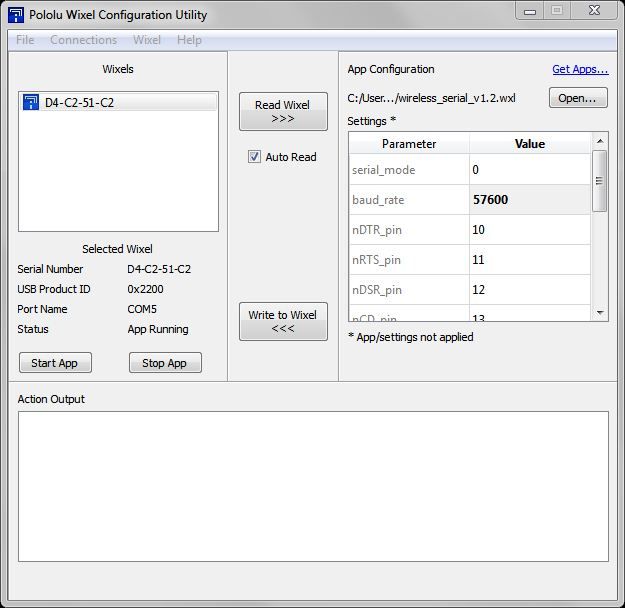Click the App Running status value
Image resolution: width=625 pixels, height=608 pixels.
pos(158,329)
